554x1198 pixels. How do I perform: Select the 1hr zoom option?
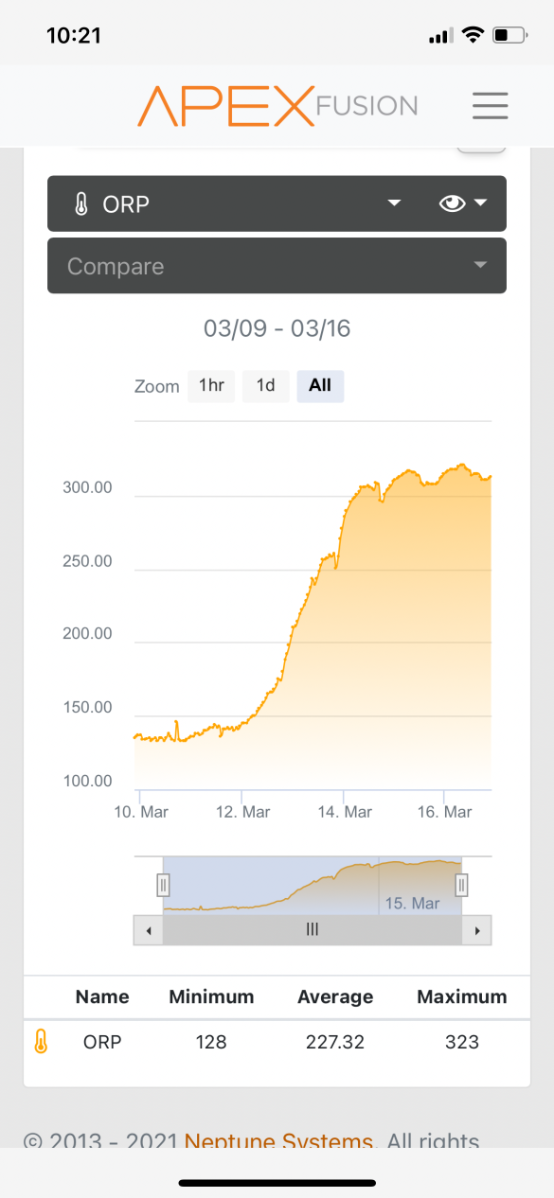click(x=211, y=386)
